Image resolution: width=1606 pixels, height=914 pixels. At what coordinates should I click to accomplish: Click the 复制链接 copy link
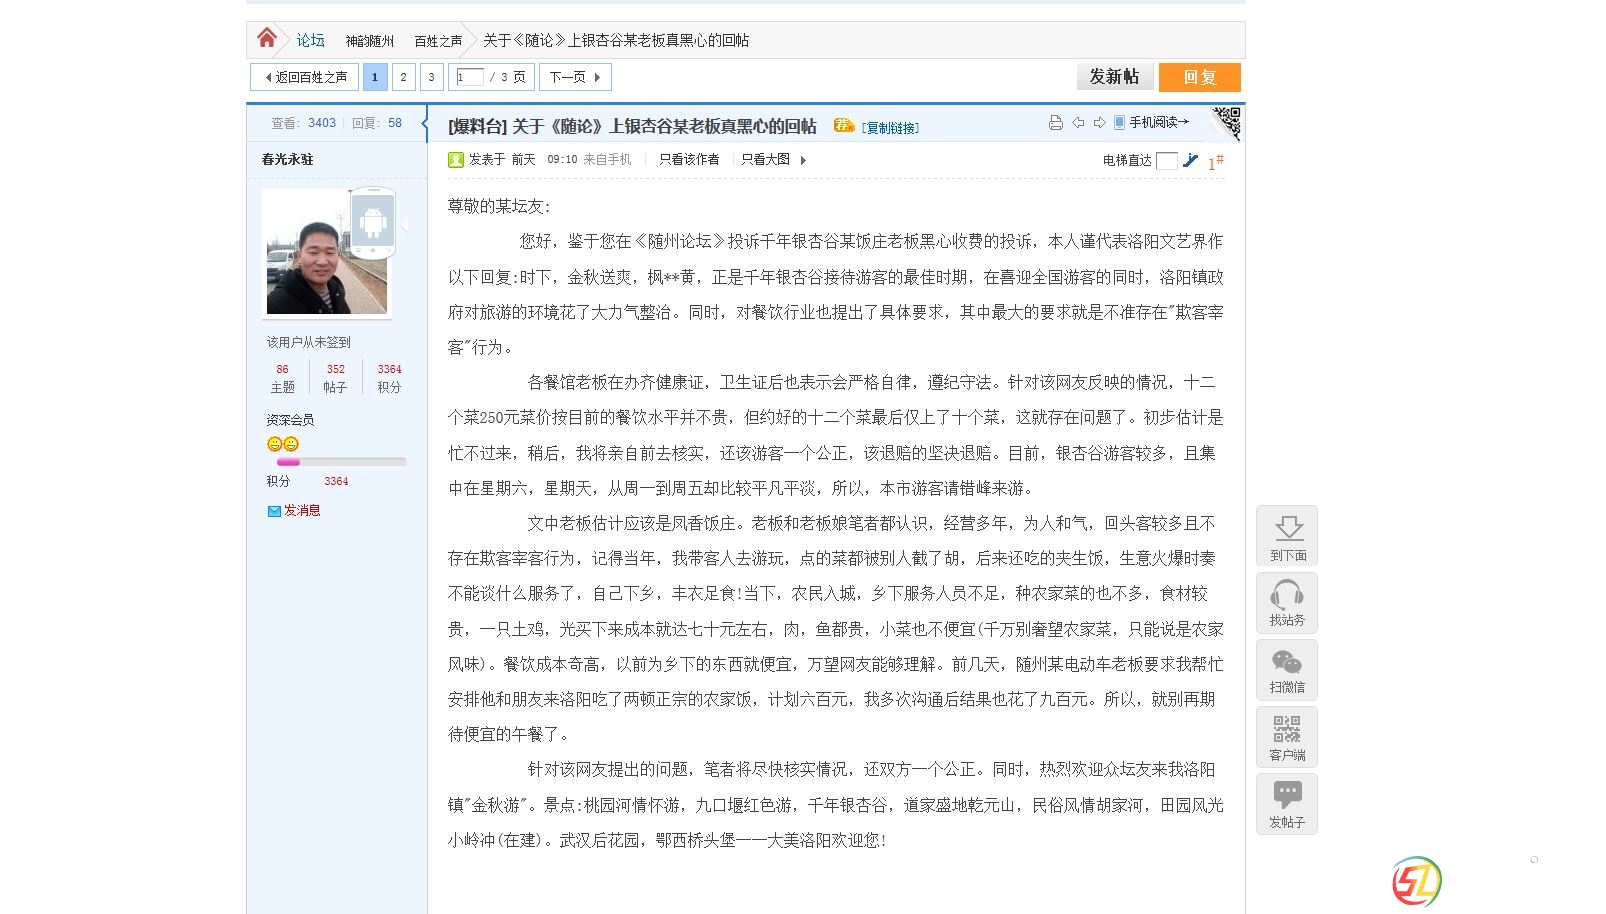coord(890,128)
